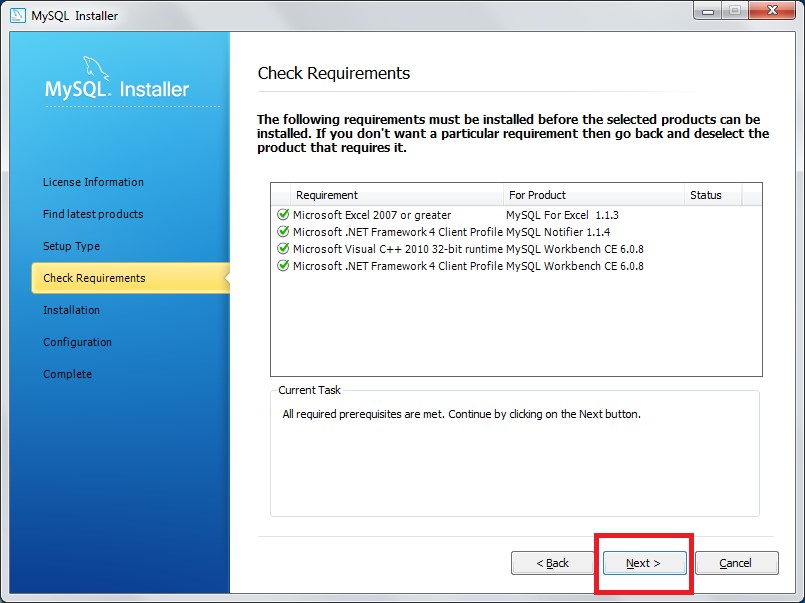The width and height of the screenshot is (805, 603).
Task: Click the 'Check Requirements' page heading
Action: pyautogui.click(x=334, y=73)
